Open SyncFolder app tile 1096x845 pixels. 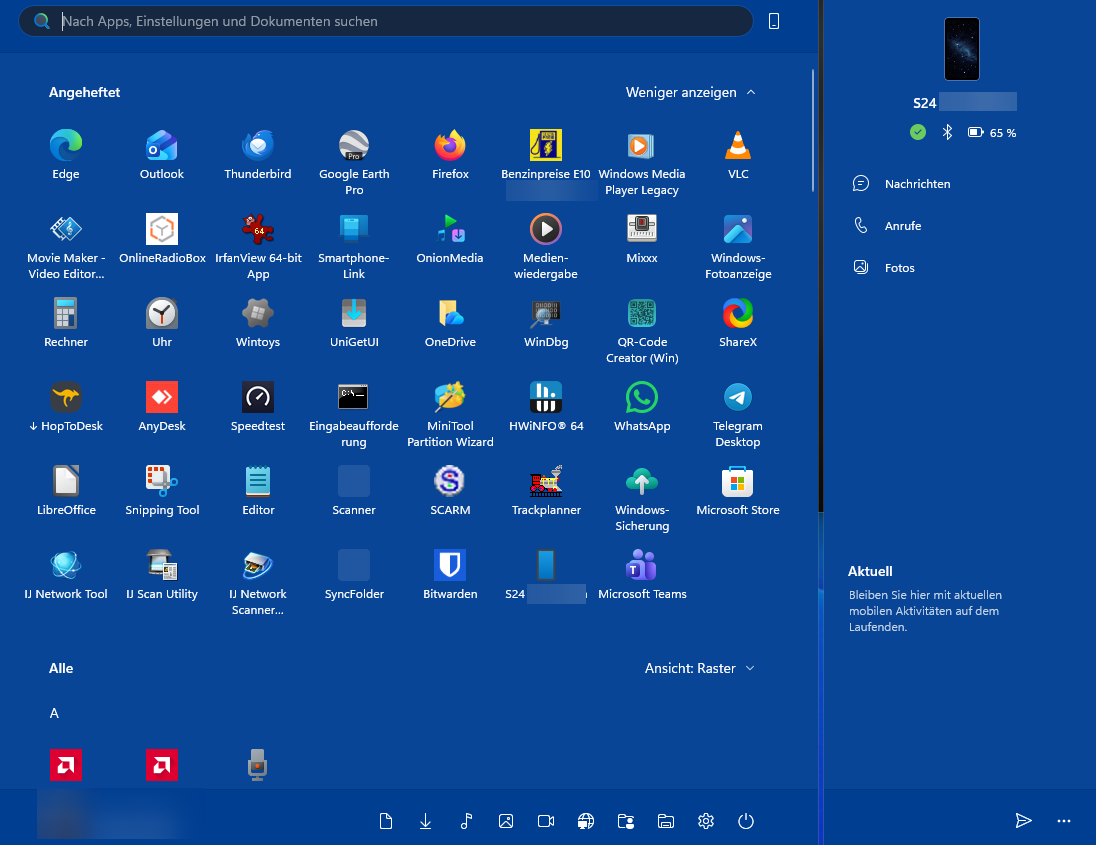354,575
